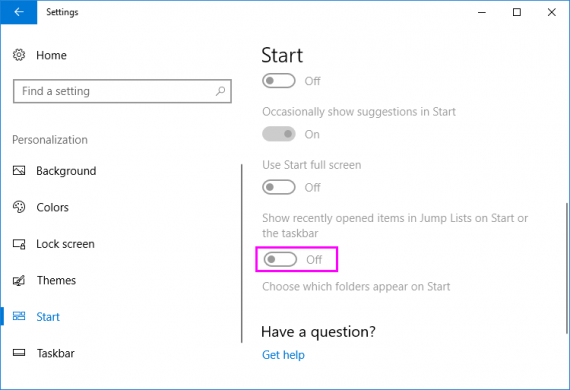570x390 pixels.
Task: Click the Find a setting search box
Action: [x=122, y=91]
